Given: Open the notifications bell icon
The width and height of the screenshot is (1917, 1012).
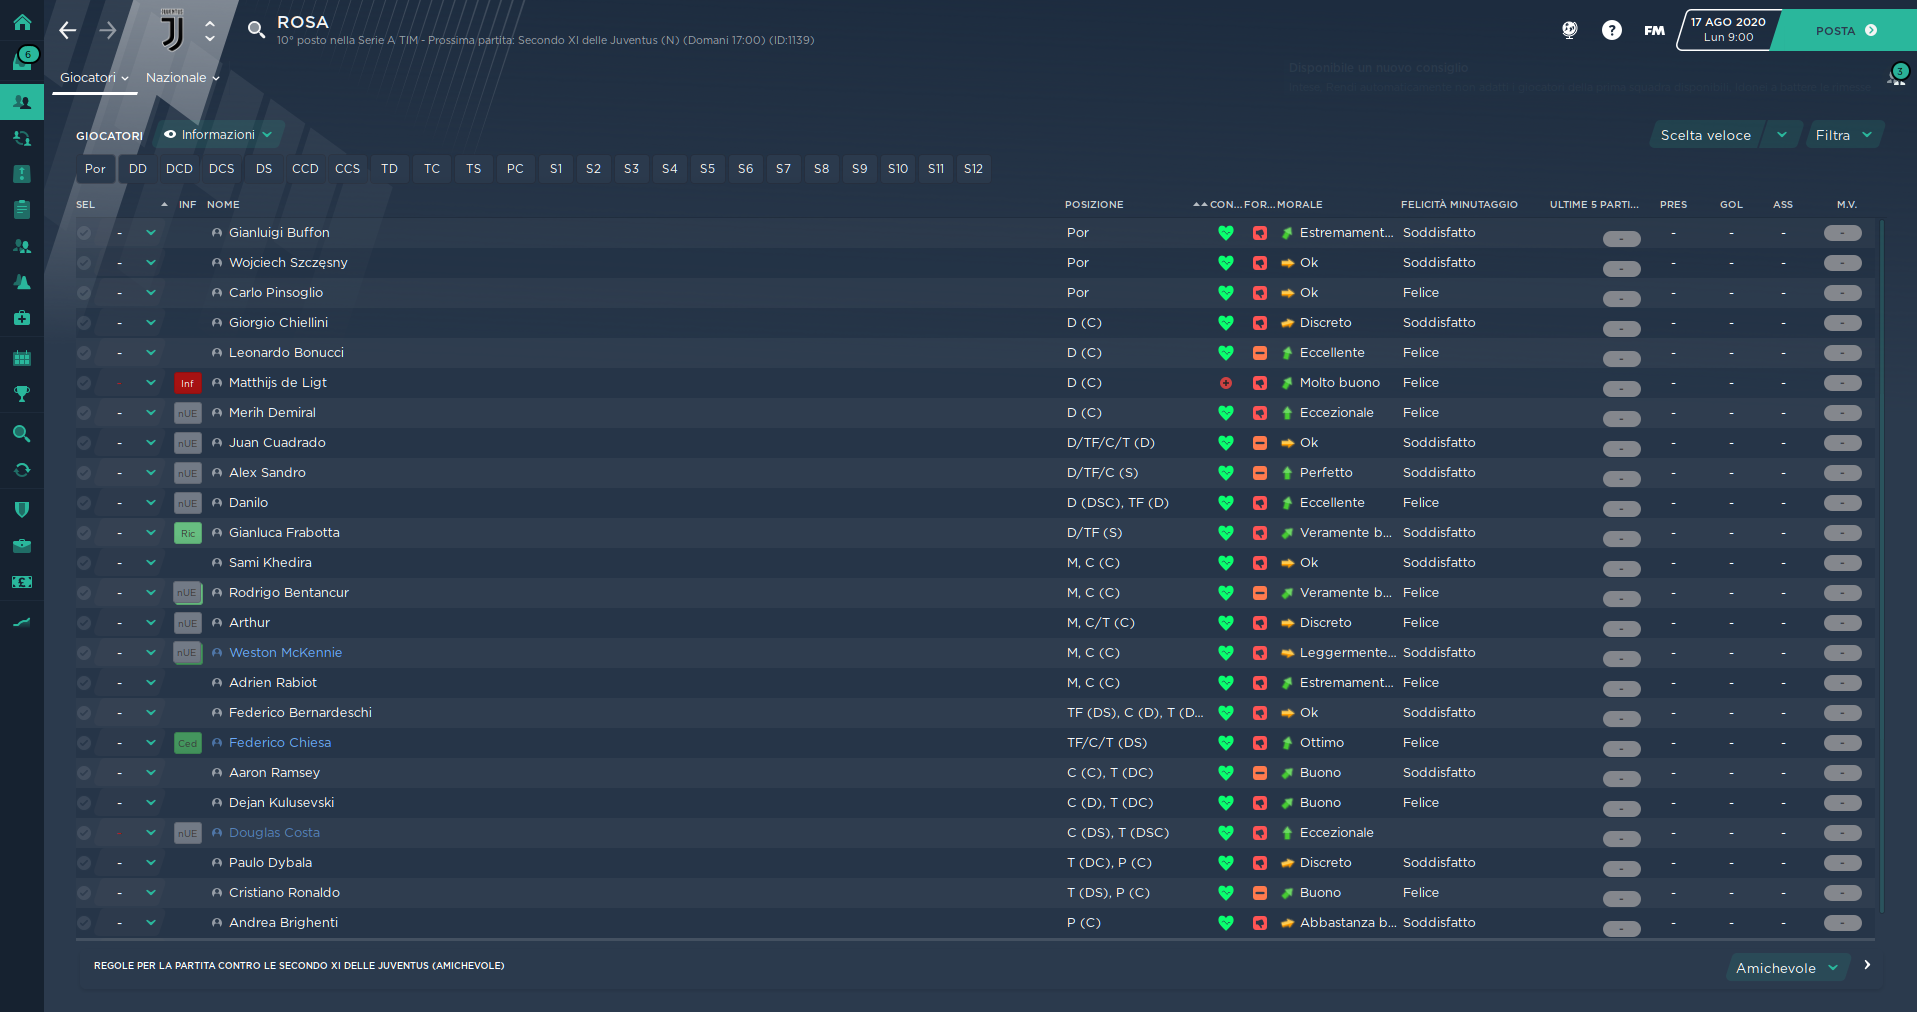Looking at the screenshot, I should click(x=1896, y=76).
